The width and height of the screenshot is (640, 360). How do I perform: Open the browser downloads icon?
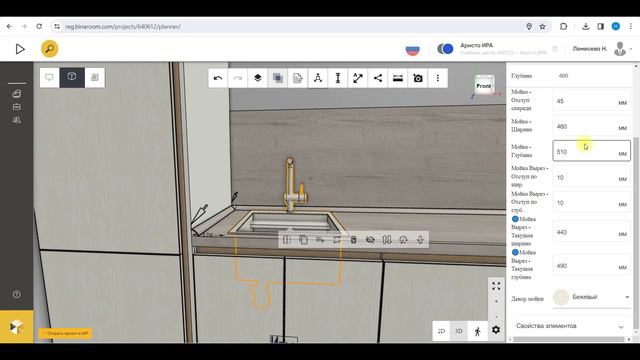point(585,27)
